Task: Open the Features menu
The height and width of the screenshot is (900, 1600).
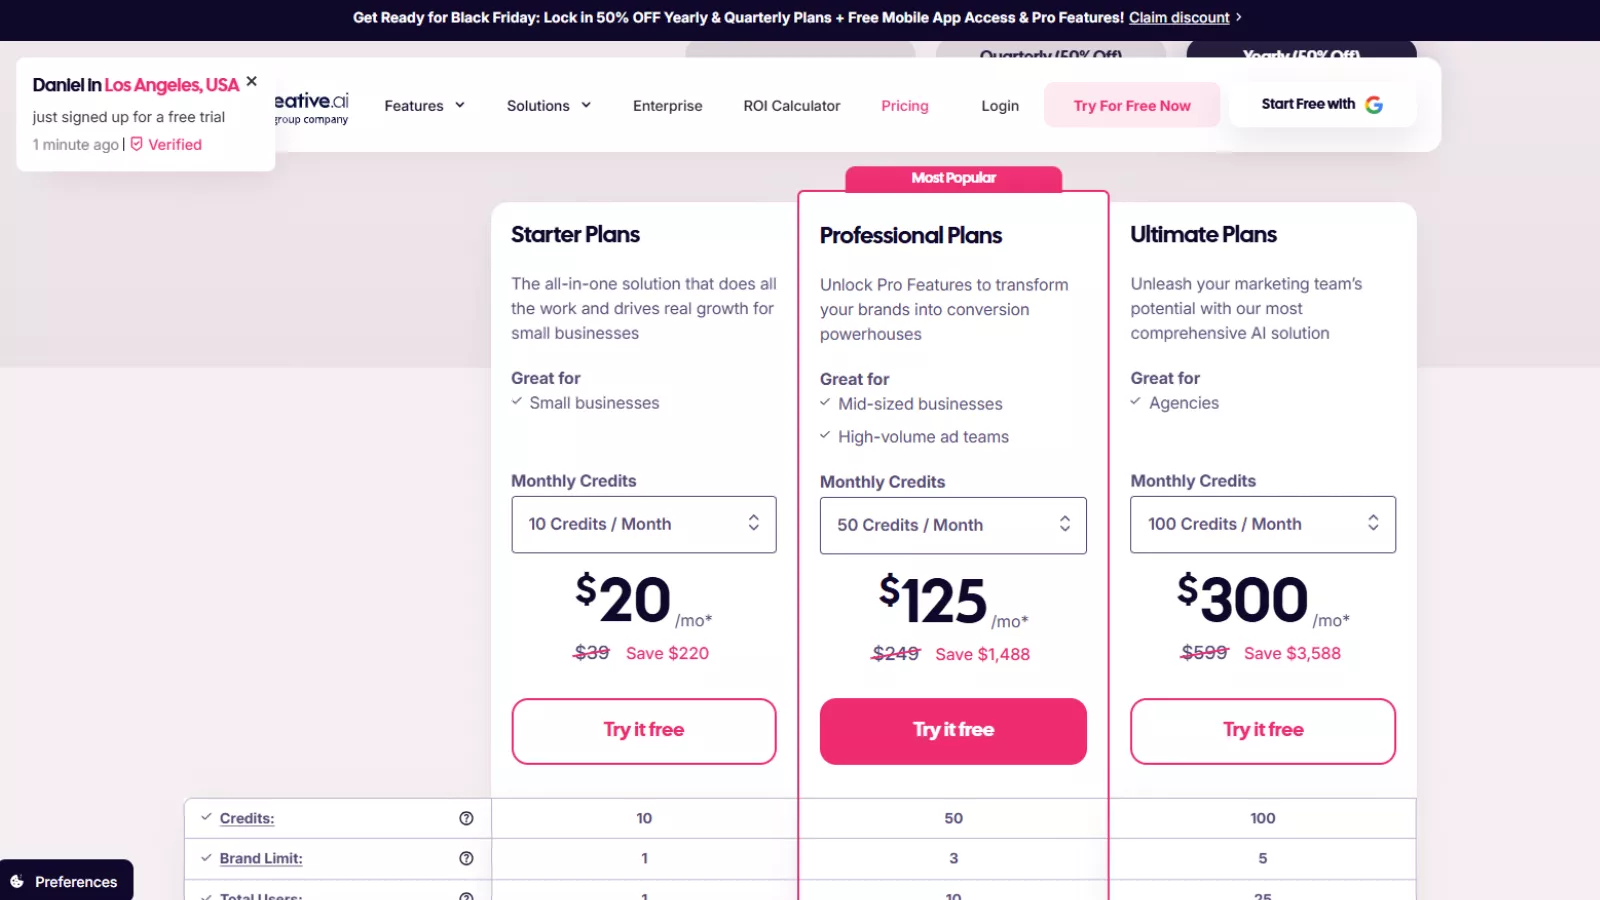Action: (x=424, y=105)
